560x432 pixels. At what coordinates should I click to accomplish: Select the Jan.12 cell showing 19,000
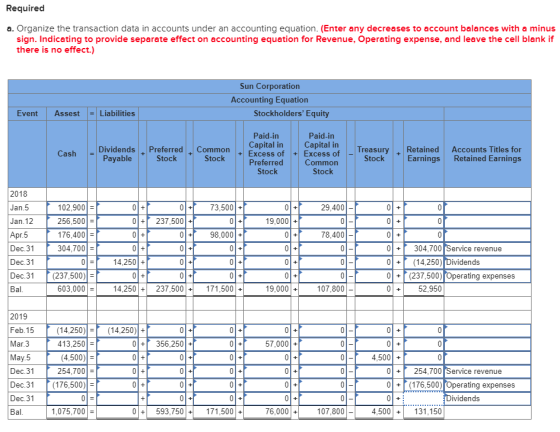[267, 221]
